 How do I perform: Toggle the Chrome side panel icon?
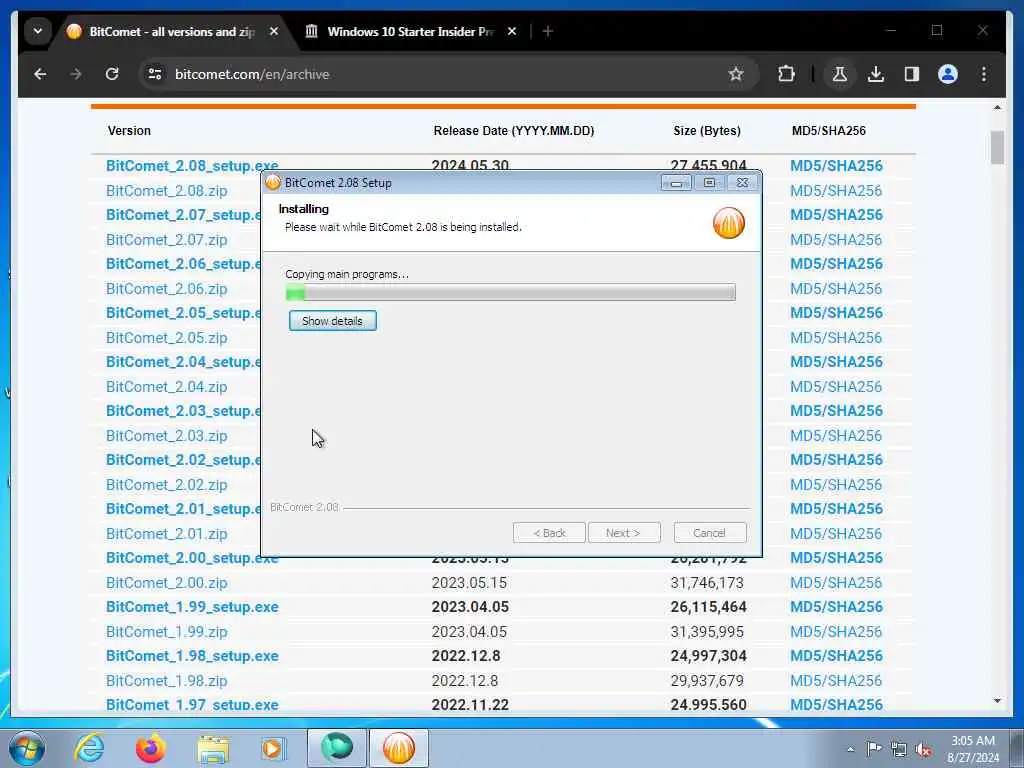point(912,74)
